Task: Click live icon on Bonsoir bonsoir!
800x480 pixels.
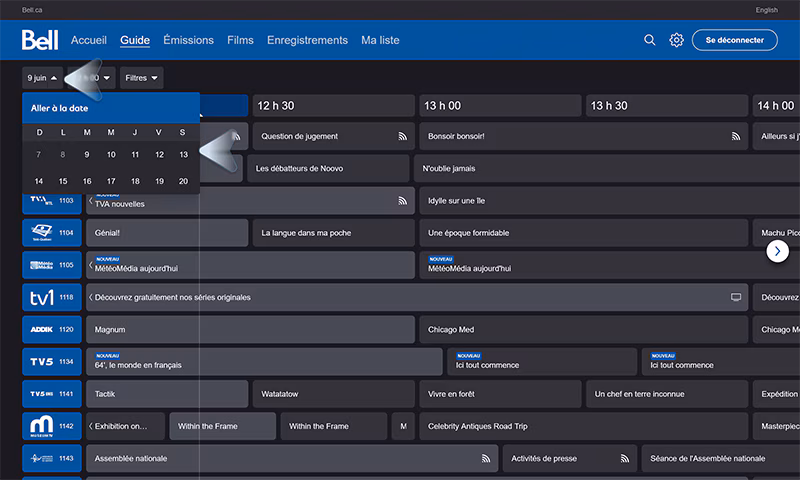Action: [x=736, y=136]
